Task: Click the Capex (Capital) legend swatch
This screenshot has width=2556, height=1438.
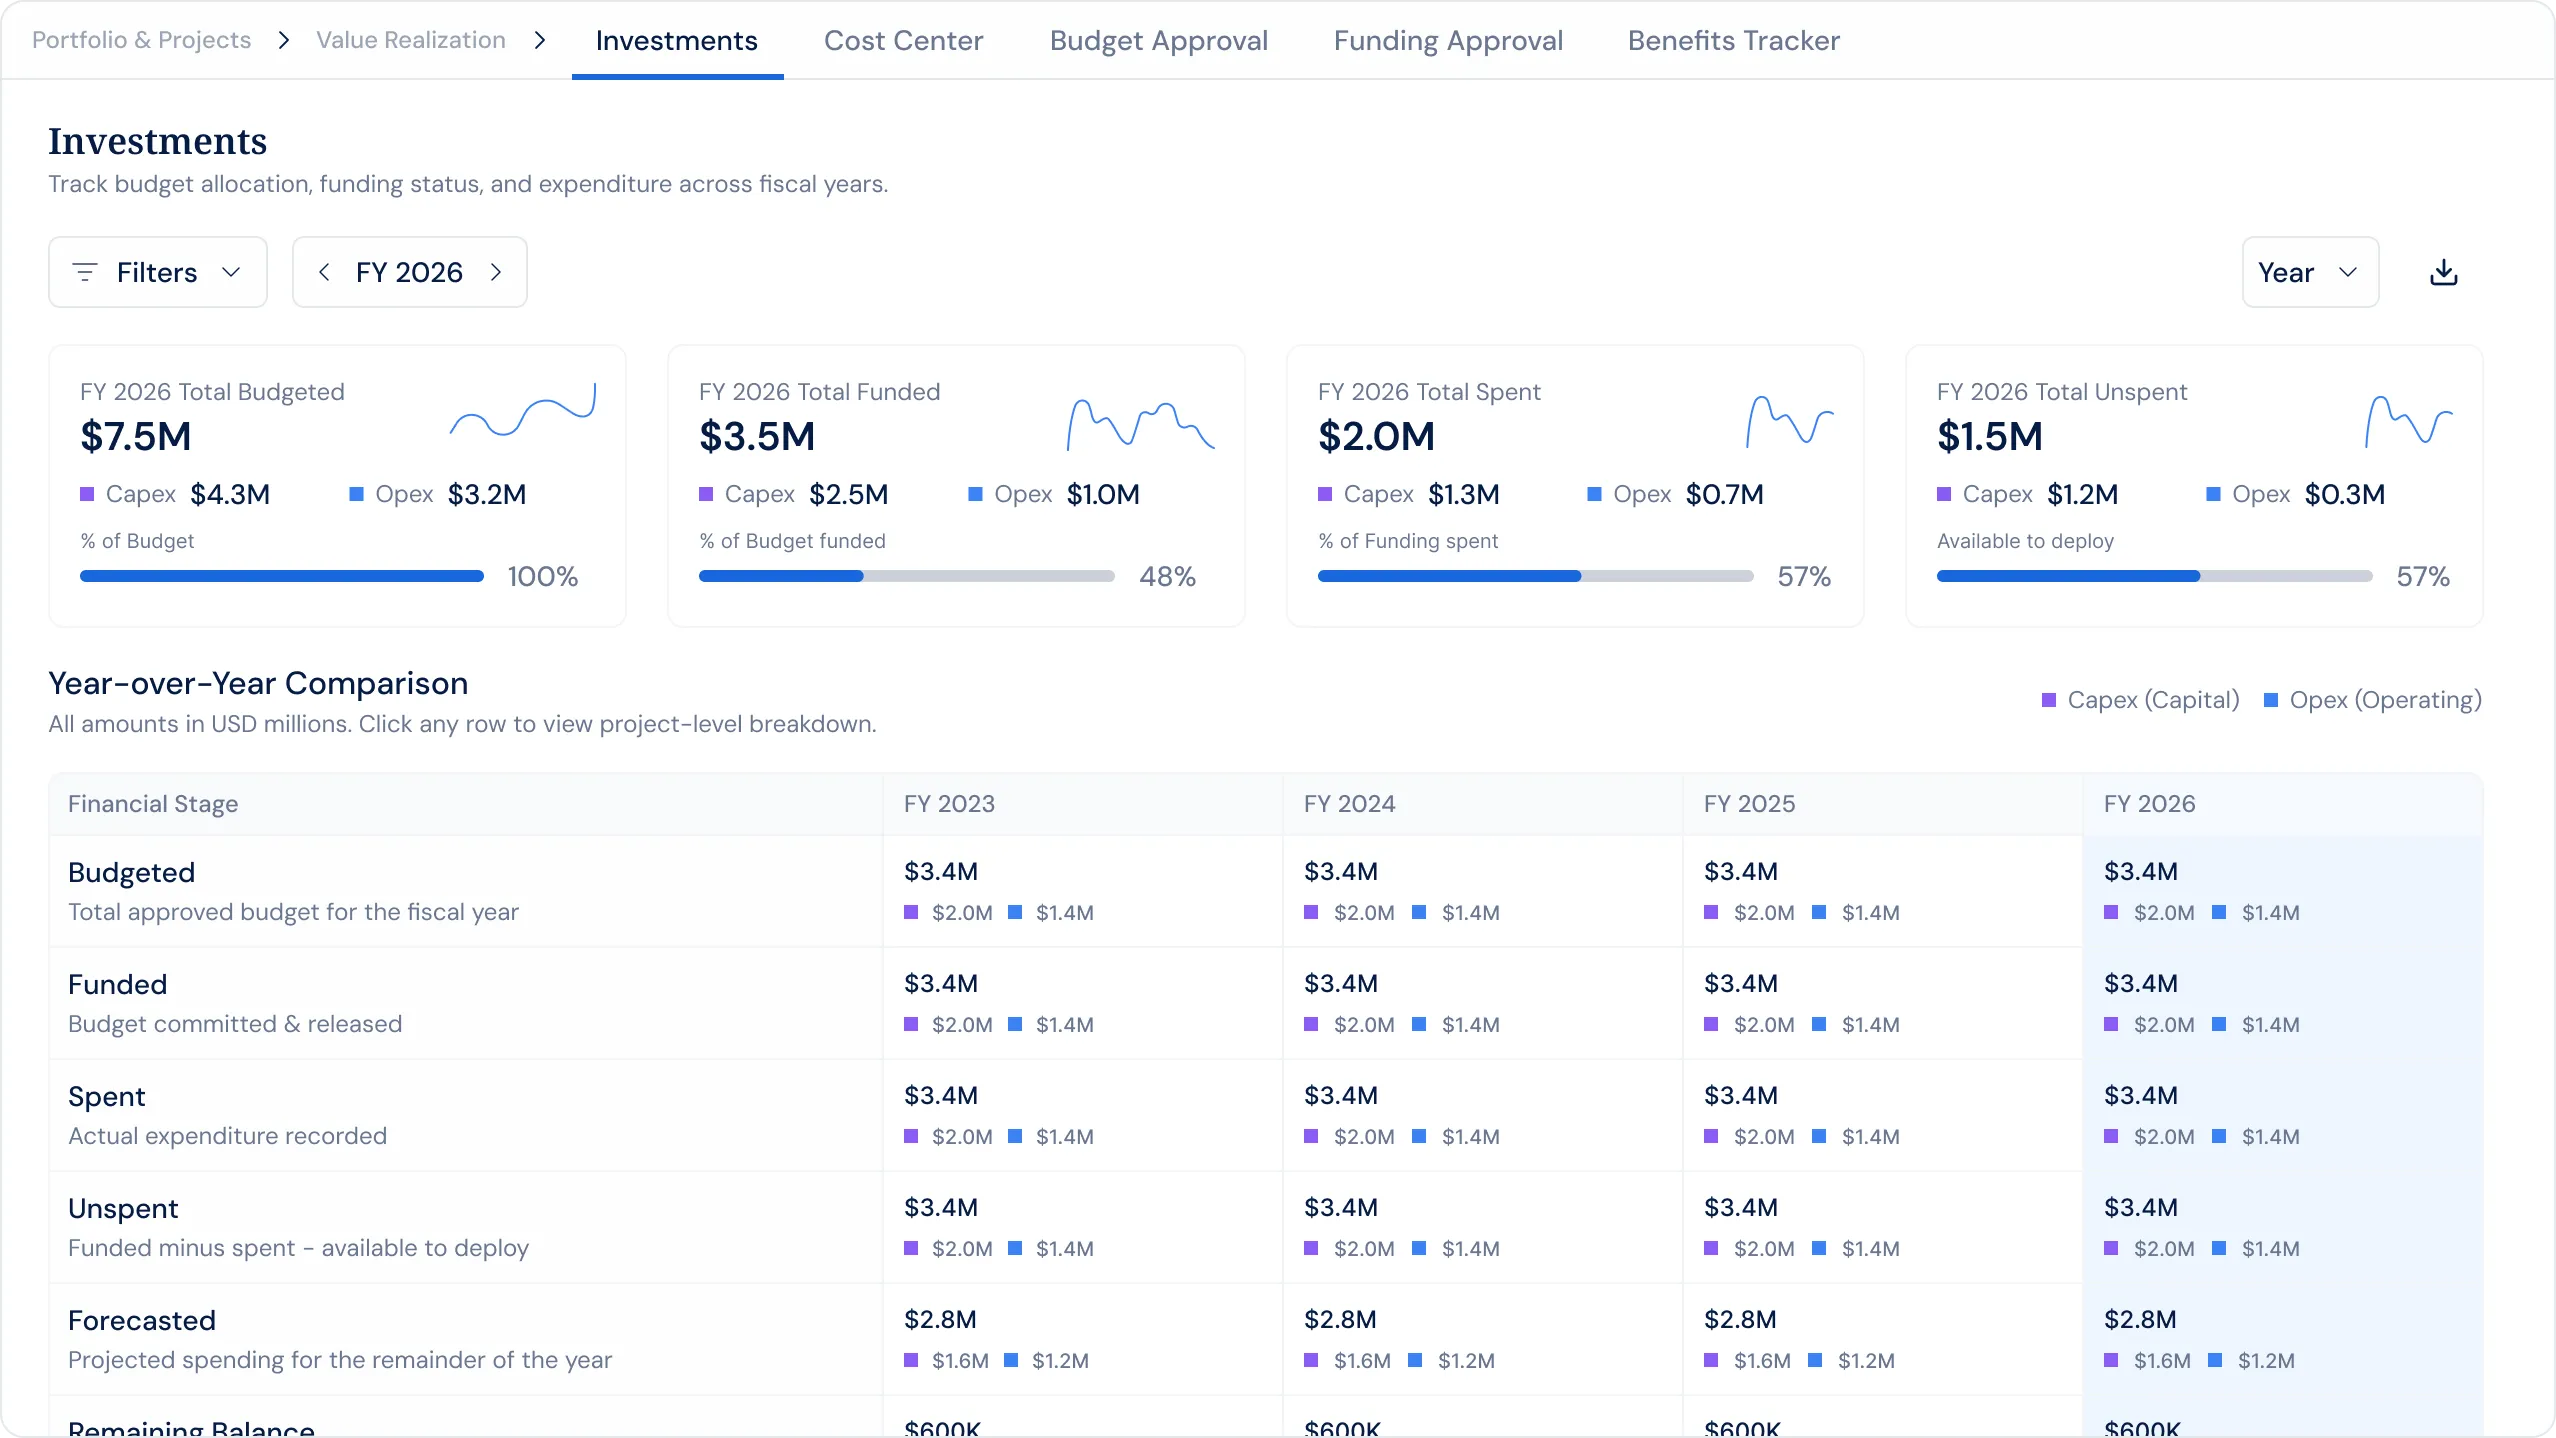Action: coord(2049,700)
